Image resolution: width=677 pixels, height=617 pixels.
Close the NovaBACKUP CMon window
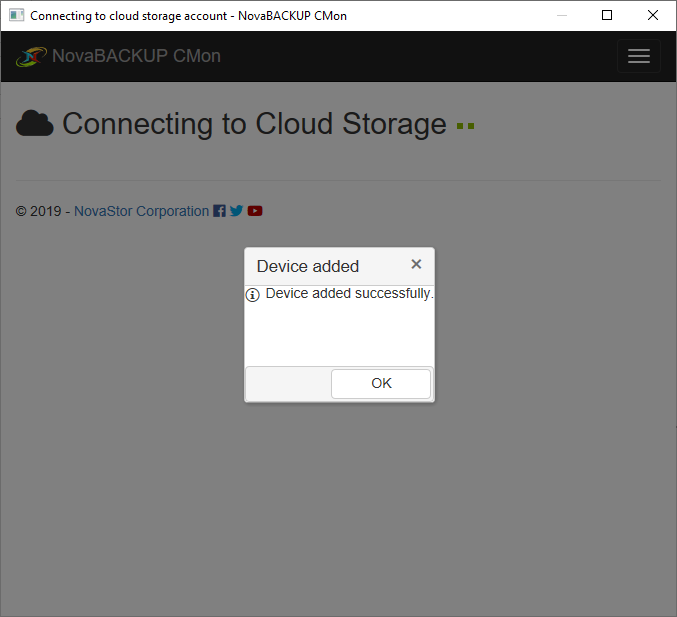pos(653,16)
